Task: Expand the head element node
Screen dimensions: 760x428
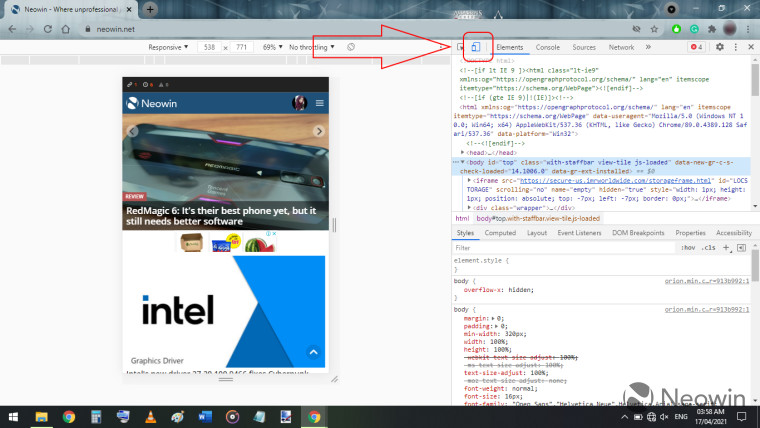Action: pos(462,152)
